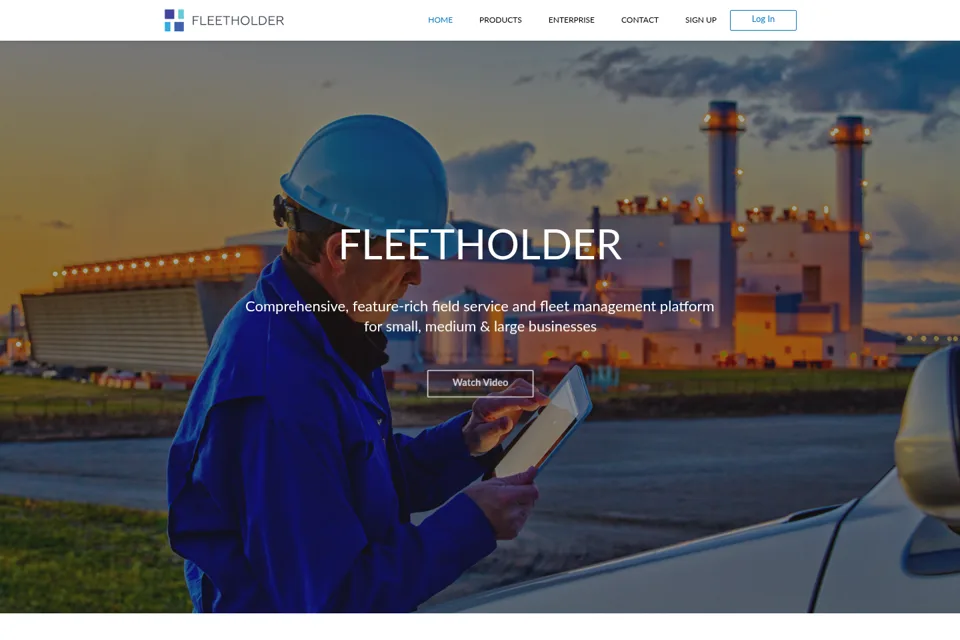Click the FLEETHOLDER brand name in header
The height and width of the screenshot is (640, 960).
click(238, 21)
